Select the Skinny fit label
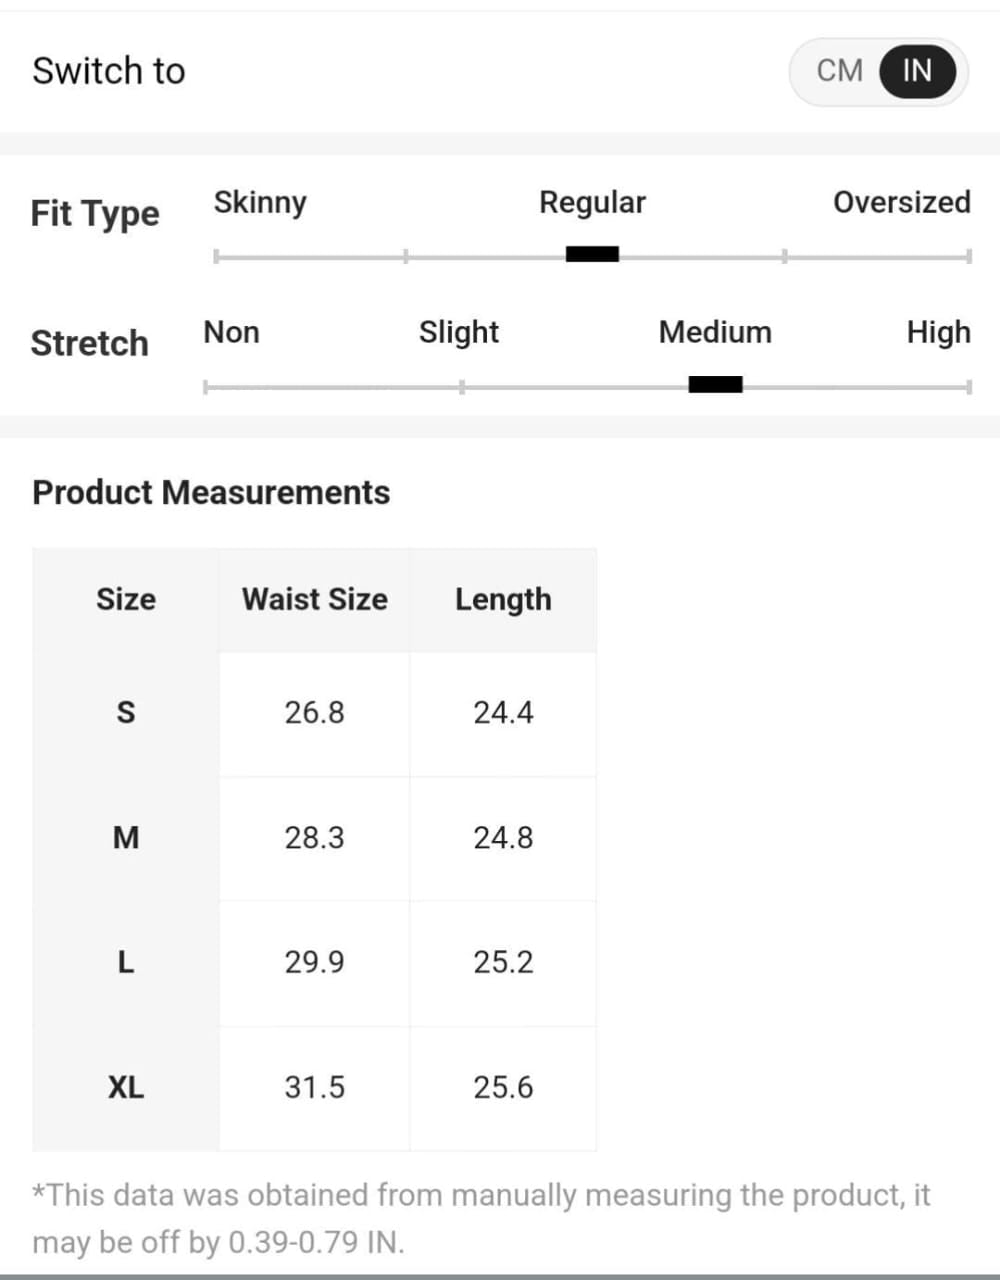Viewport: 1000px width, 1280px height. click(260, 202)
